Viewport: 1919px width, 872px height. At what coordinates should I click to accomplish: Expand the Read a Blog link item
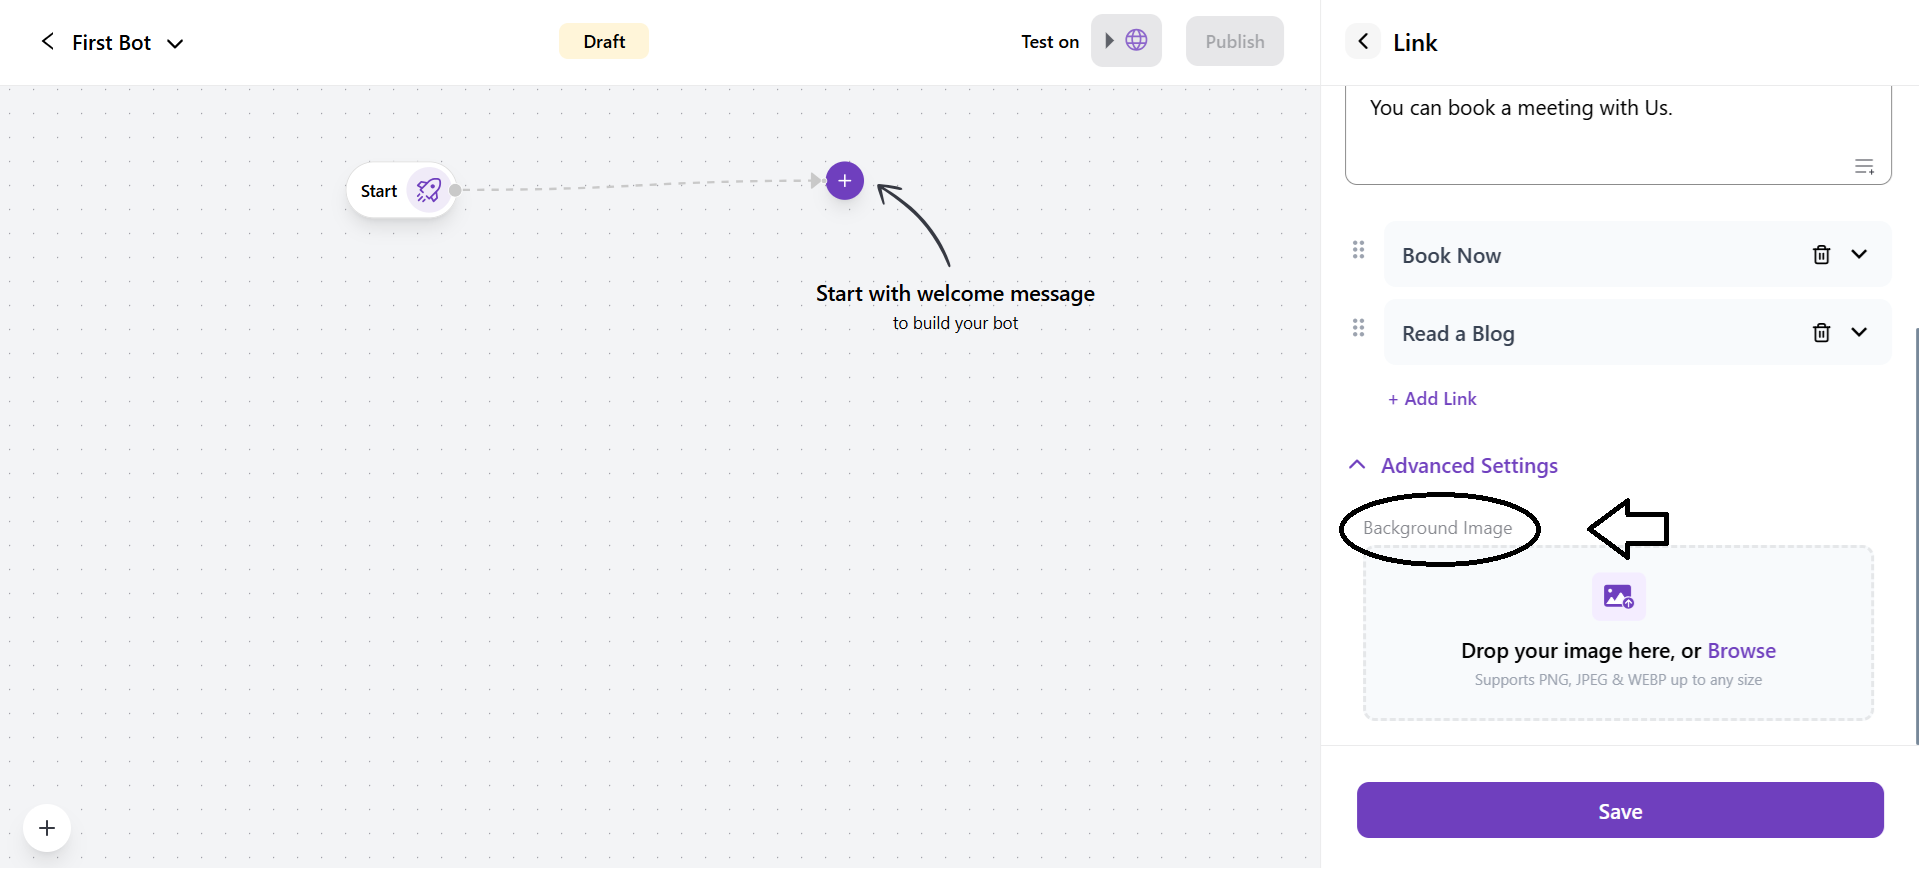pyautogui.click(x=1859, y=333)
